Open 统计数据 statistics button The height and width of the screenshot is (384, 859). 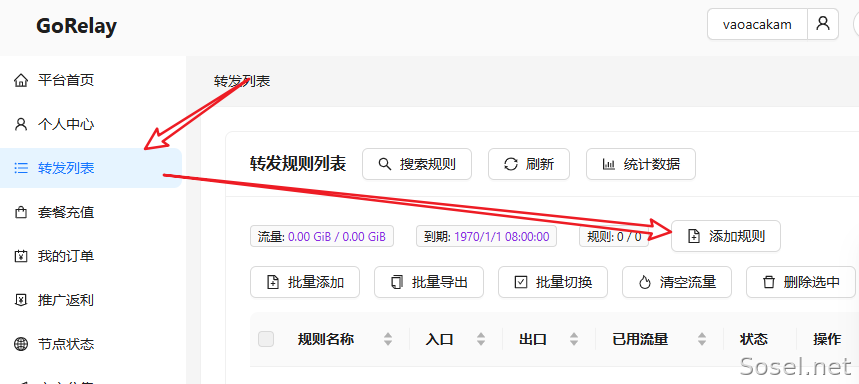(641, 164)
